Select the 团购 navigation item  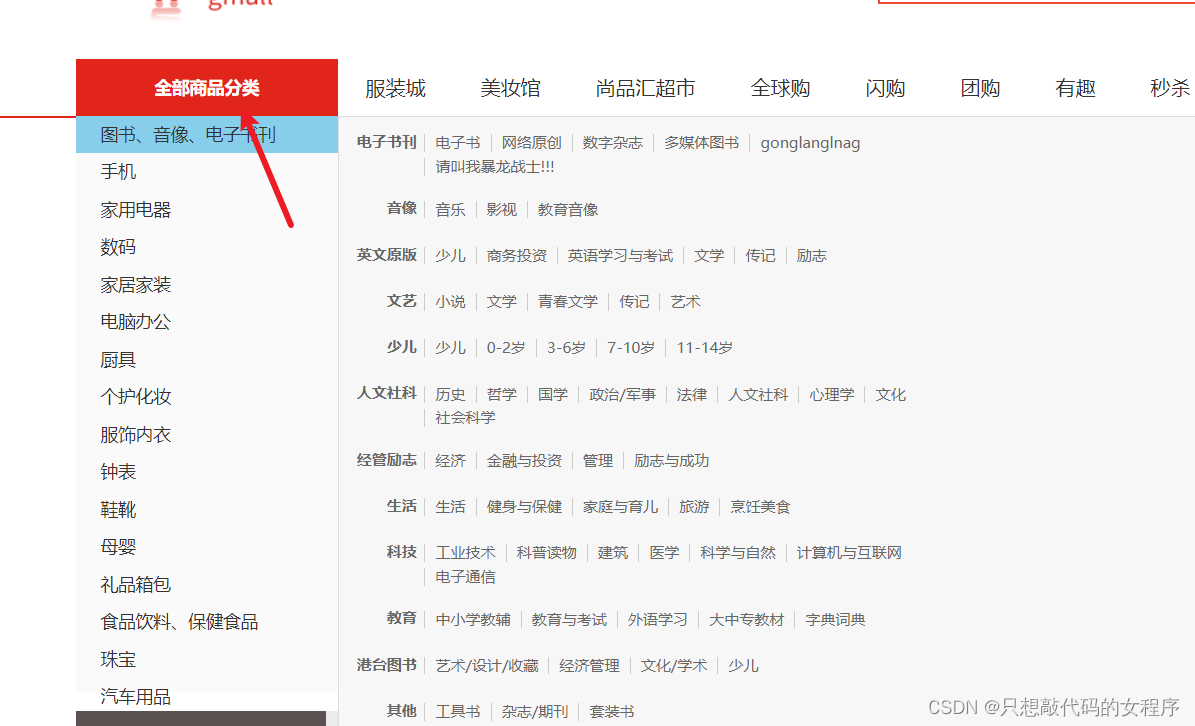coord(980,88)
